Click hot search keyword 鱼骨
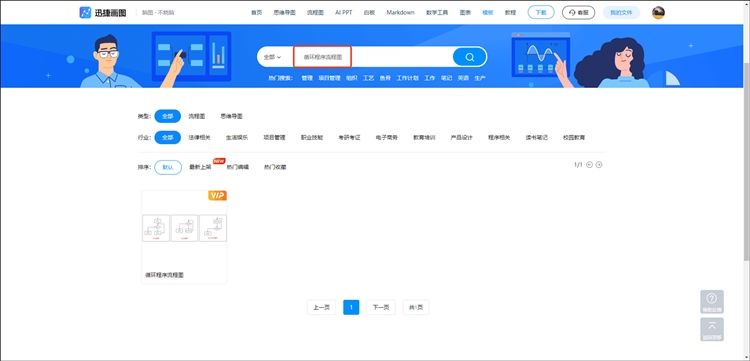 pyautogui.click(x=385, y=78)
